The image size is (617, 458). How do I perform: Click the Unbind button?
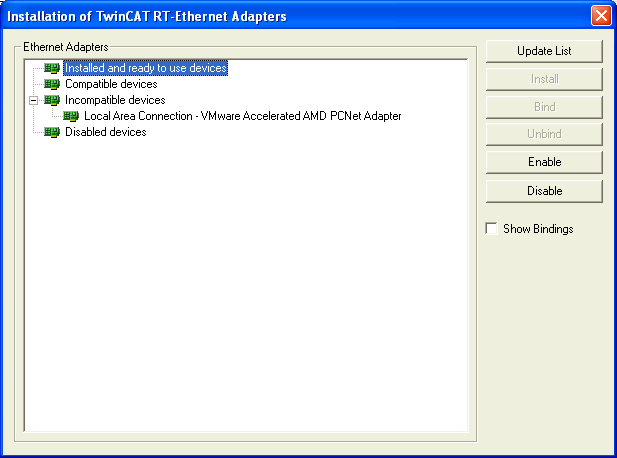pyautogui.click(x=544, y=134)
